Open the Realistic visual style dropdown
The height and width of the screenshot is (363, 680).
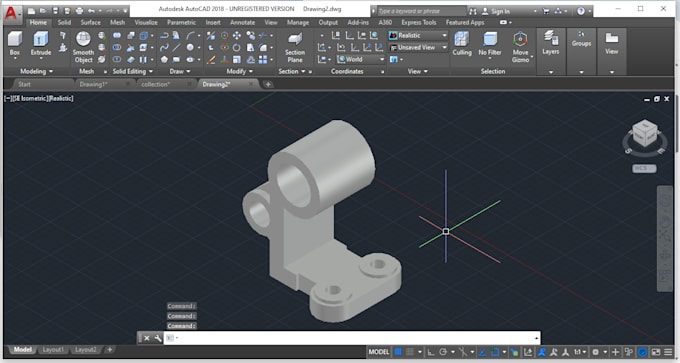pos(418,36)
